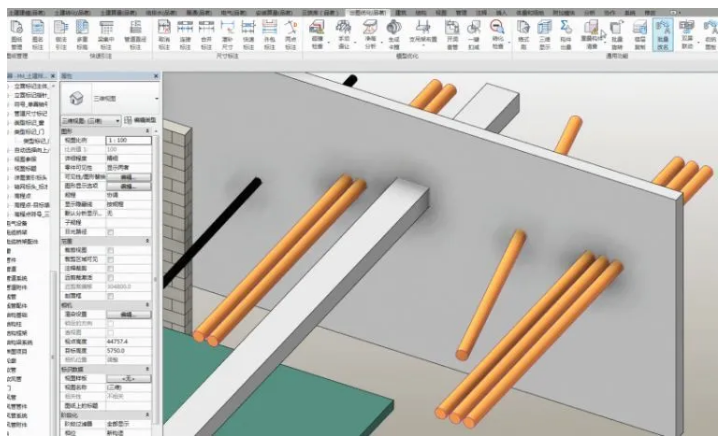This screenshot has height=439, width=725.
Task: Click the 视图样板 <无> button
Action: (129, 378)
